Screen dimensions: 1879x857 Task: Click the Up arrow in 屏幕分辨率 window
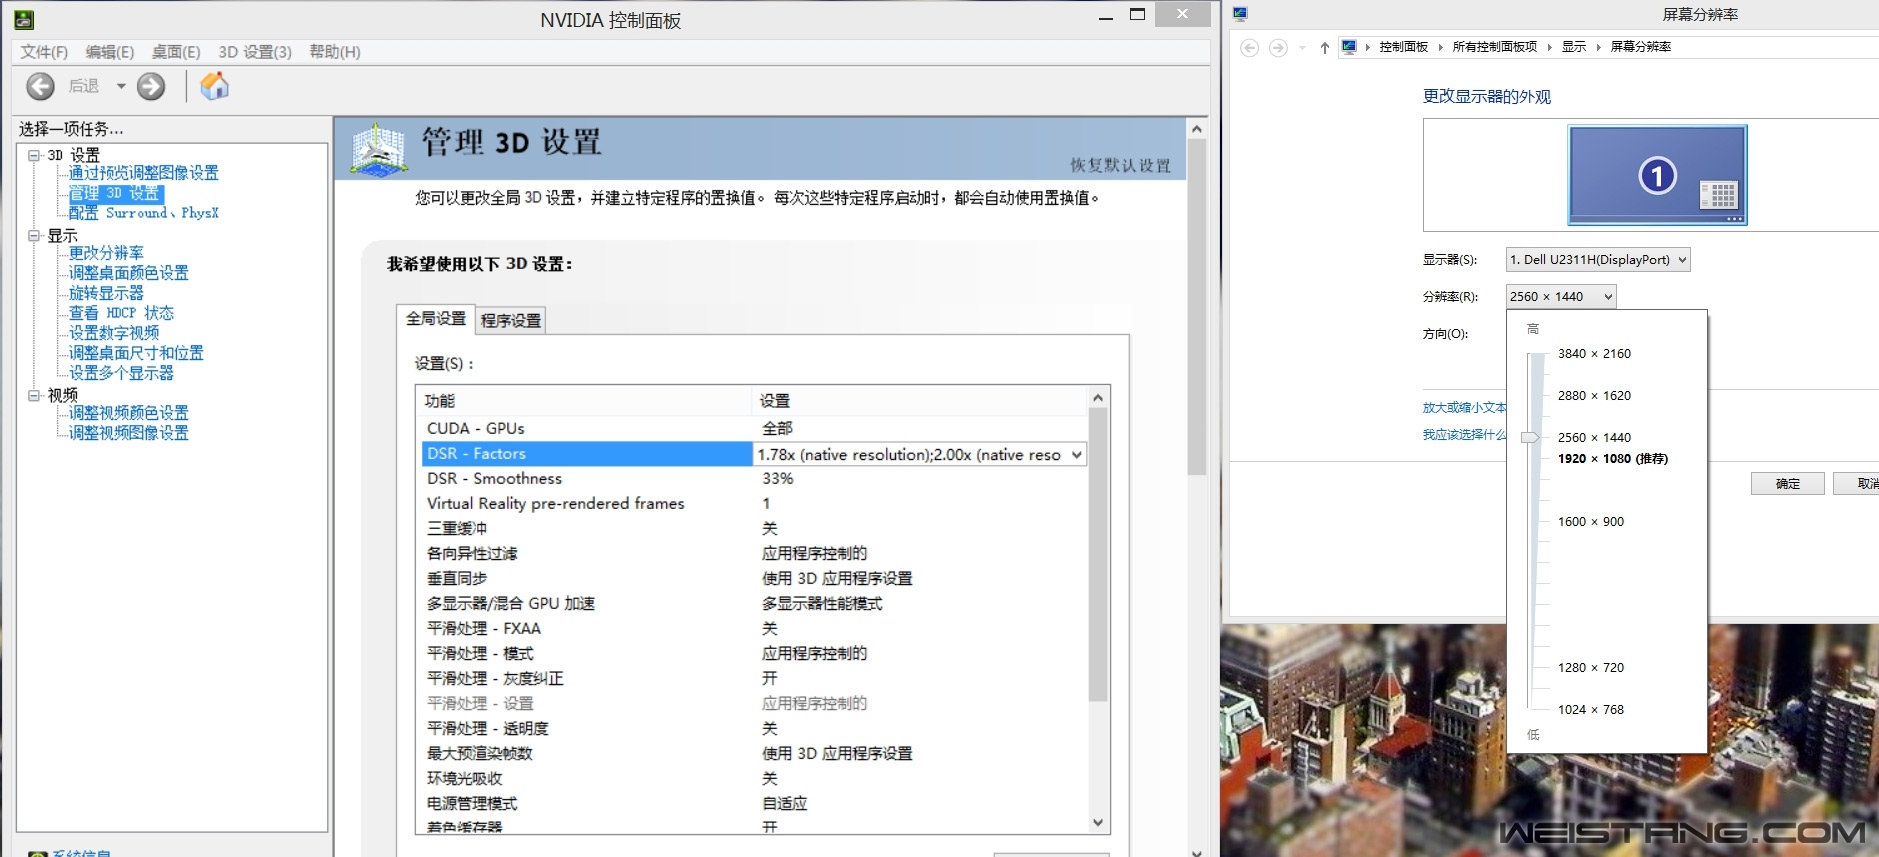click(1324, 48)
